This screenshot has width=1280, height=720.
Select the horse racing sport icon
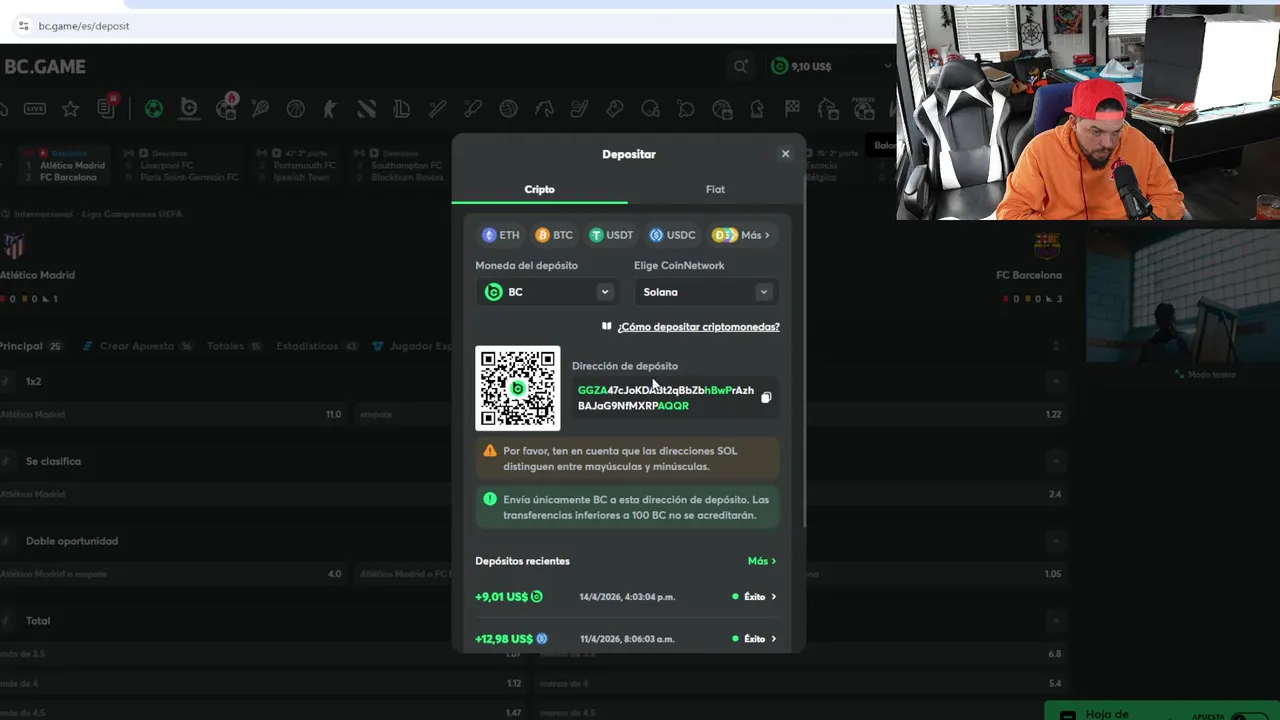pyautogui.click(x=544, y=108)
